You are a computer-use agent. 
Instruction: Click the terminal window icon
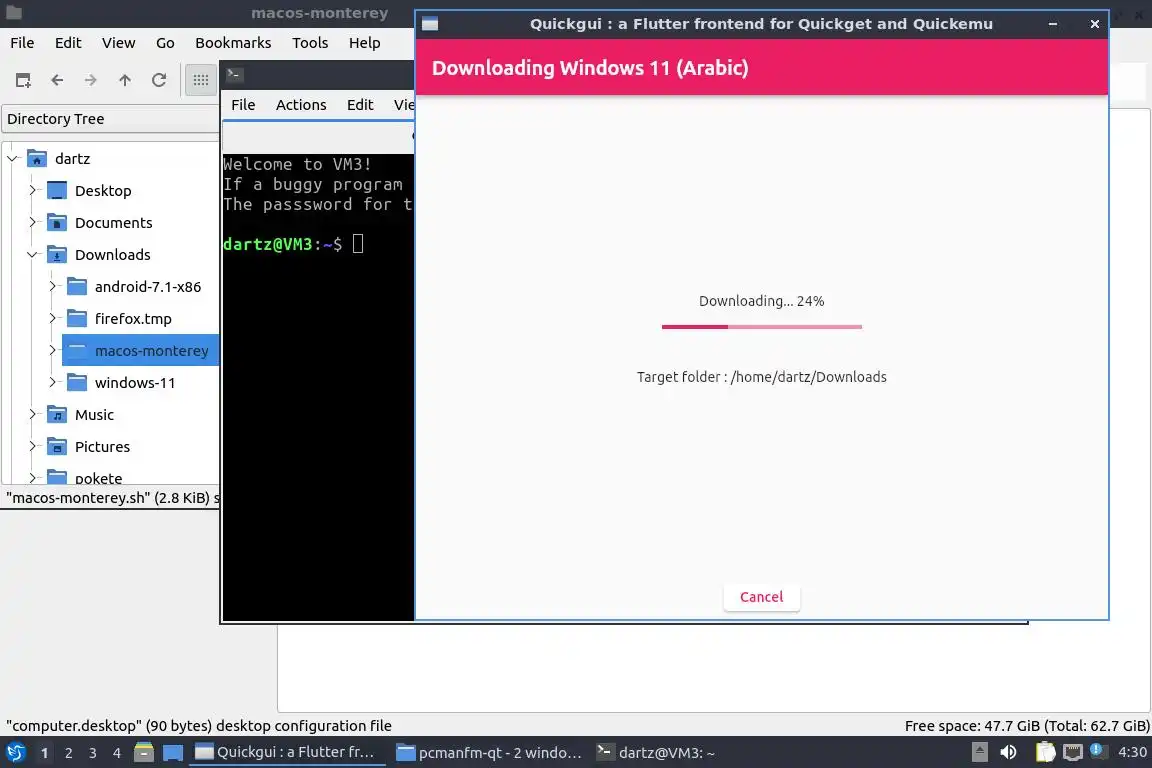[x=234, y=74]
